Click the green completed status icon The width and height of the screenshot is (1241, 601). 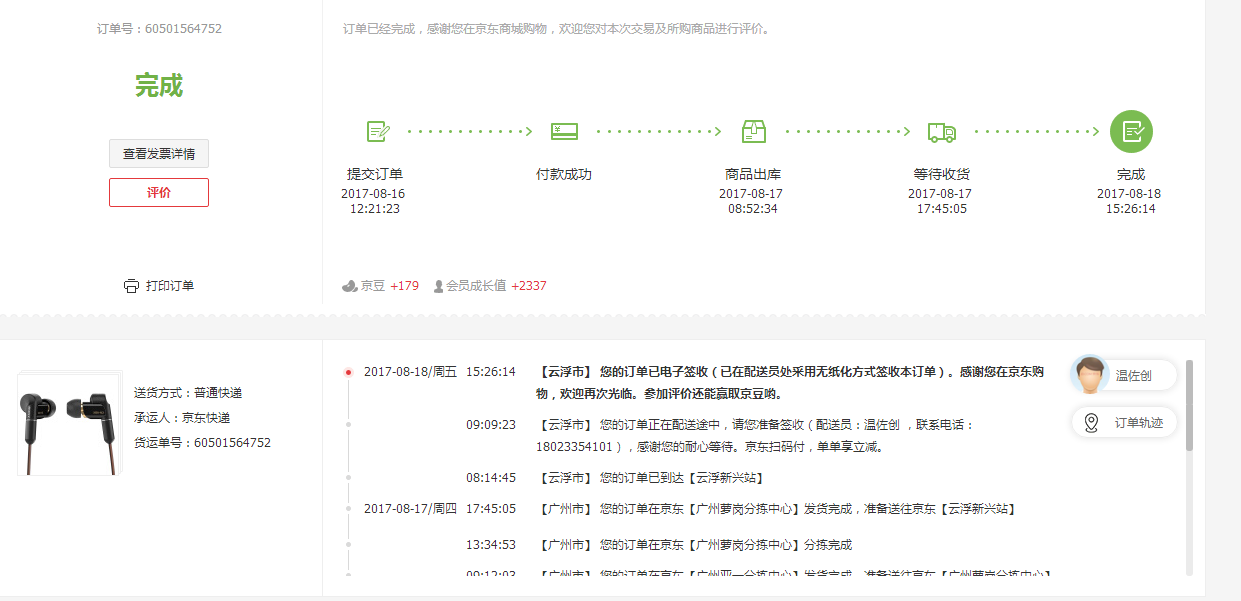(1131, 131)
